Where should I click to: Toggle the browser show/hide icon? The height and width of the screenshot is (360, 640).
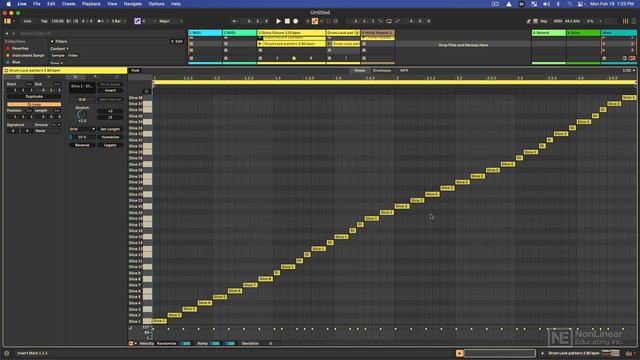coord(7,21)
